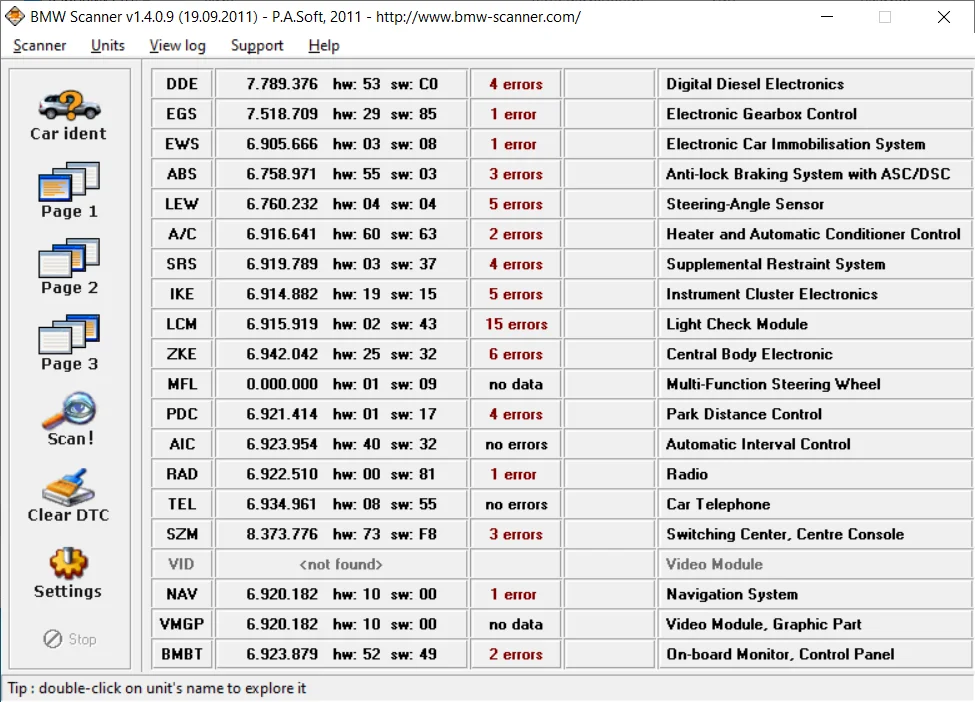Click 'Digital Diesel Electronics' description
975x702 pixels.
755,84
